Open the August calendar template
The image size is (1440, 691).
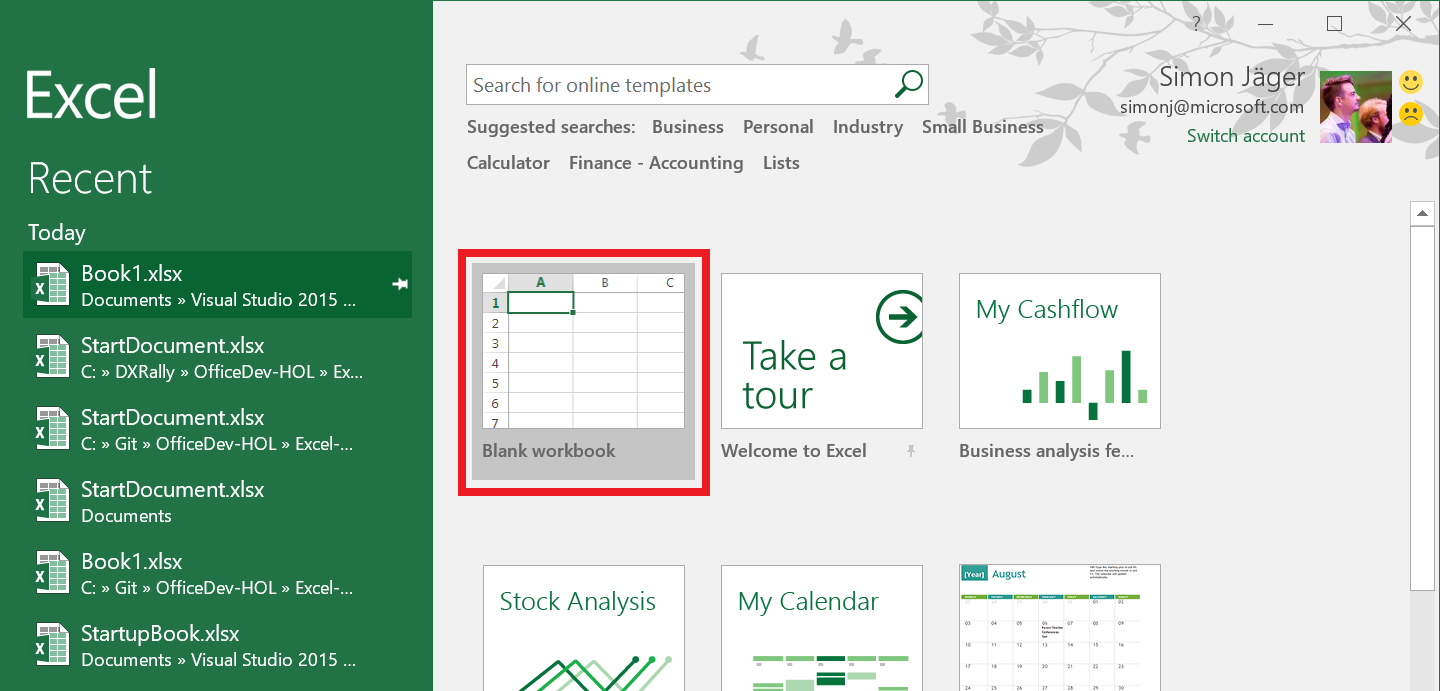1060,628
